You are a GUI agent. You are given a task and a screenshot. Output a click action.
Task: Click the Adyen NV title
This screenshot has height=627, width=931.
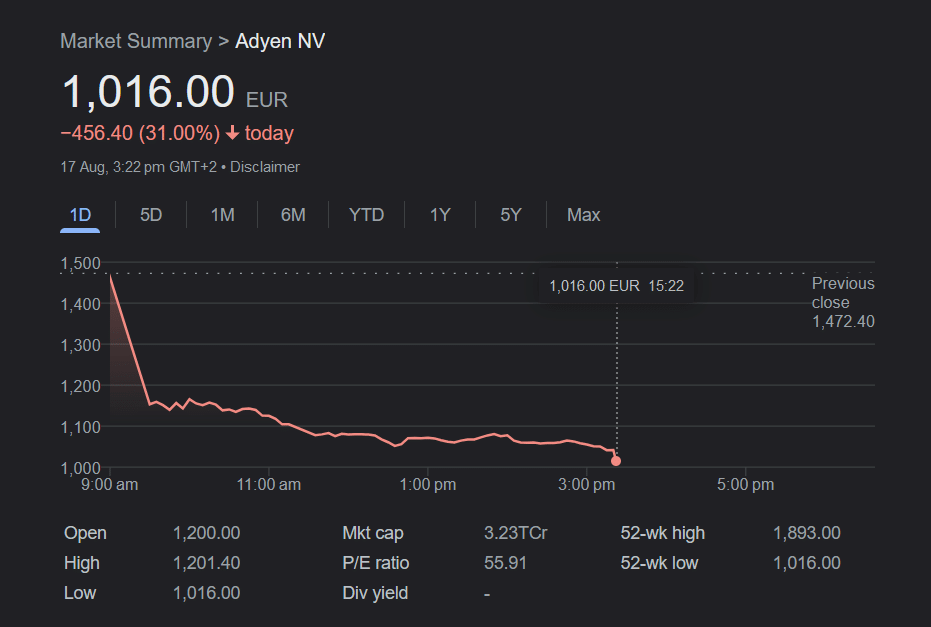tap(280, 41)
